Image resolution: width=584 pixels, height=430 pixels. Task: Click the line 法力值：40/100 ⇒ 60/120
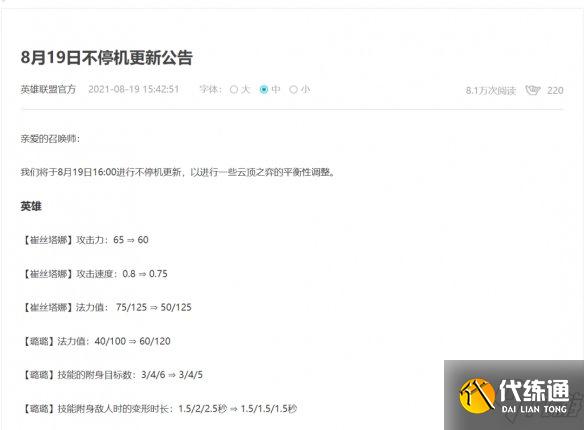click(96, 341)
